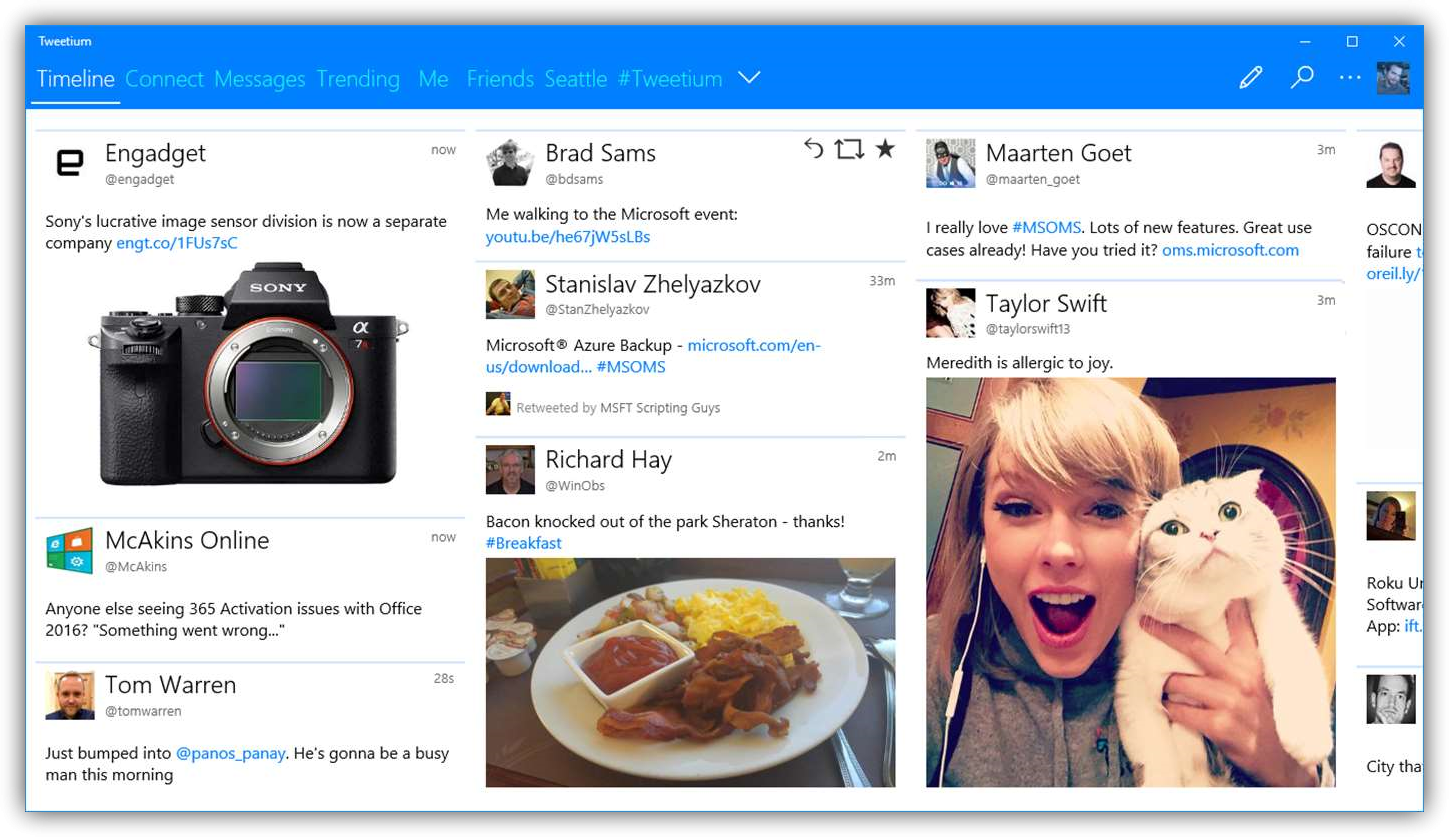Click the Taylor Swift author name

tap(1047, 303)
